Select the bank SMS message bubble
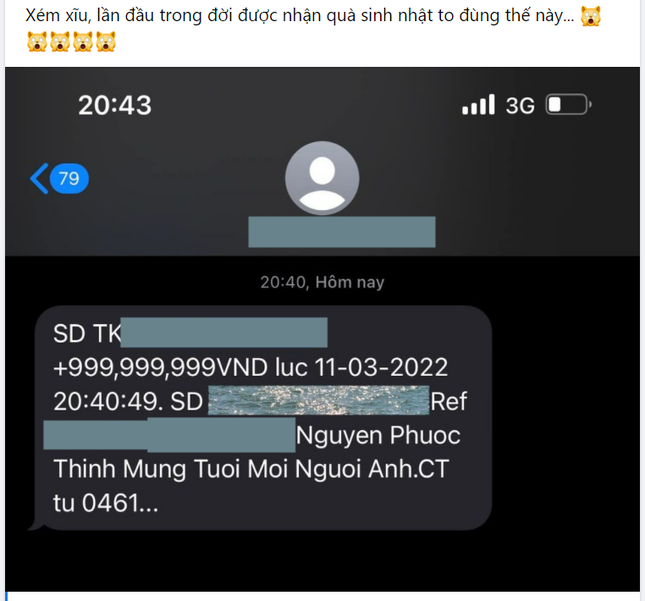This screenshot has height=601, width=645. [263, 418]
